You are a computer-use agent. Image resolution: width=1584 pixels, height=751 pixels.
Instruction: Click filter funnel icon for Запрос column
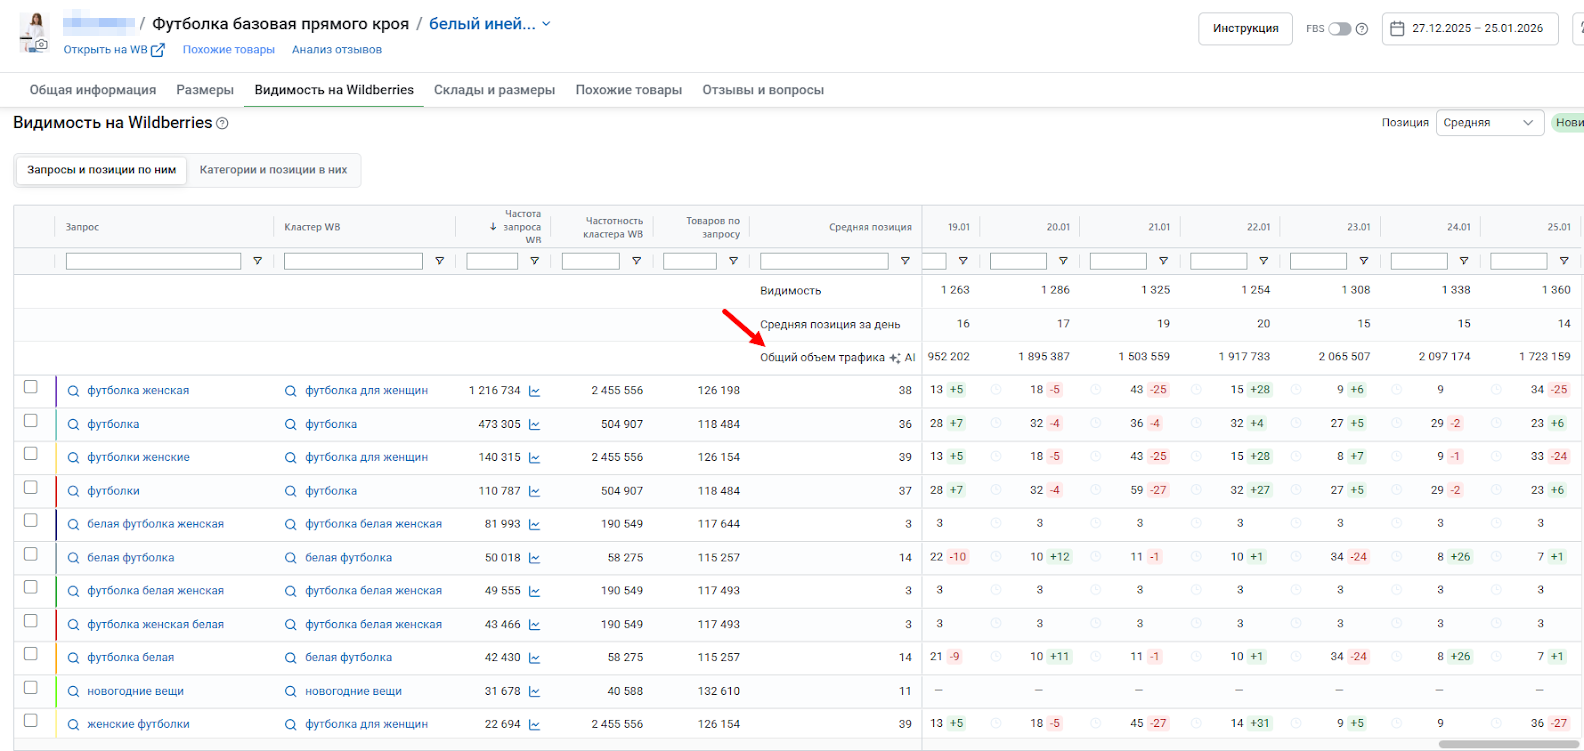coord(257,261)
